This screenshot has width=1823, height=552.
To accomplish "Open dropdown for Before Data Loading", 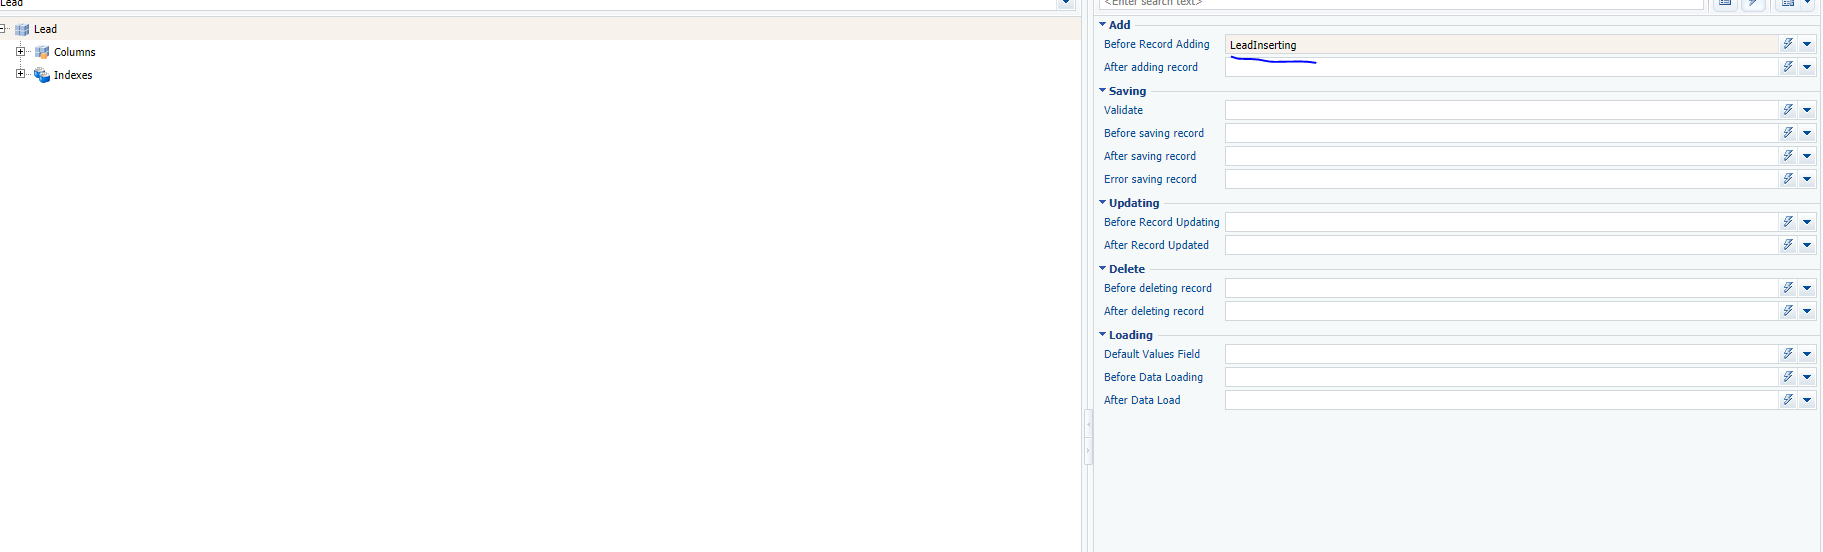I will (1807, 377).
